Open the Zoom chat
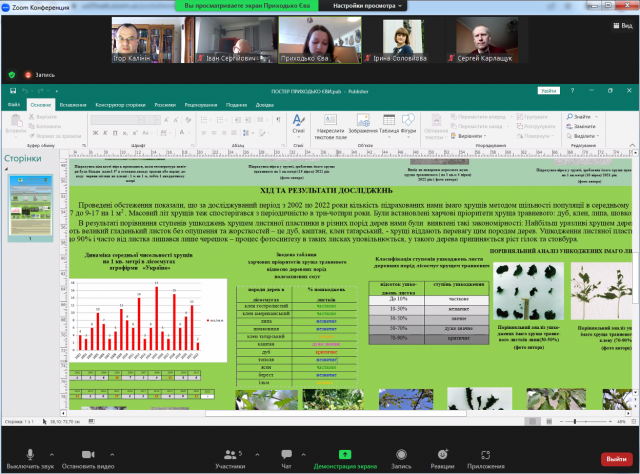 click(x=287, y=459)
